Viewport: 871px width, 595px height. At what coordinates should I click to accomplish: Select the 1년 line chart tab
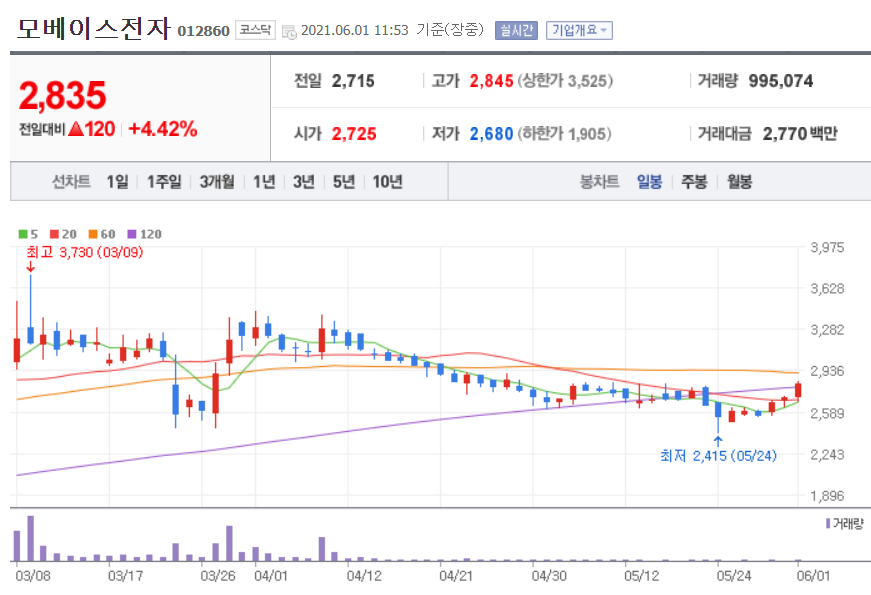click(264, 182)
